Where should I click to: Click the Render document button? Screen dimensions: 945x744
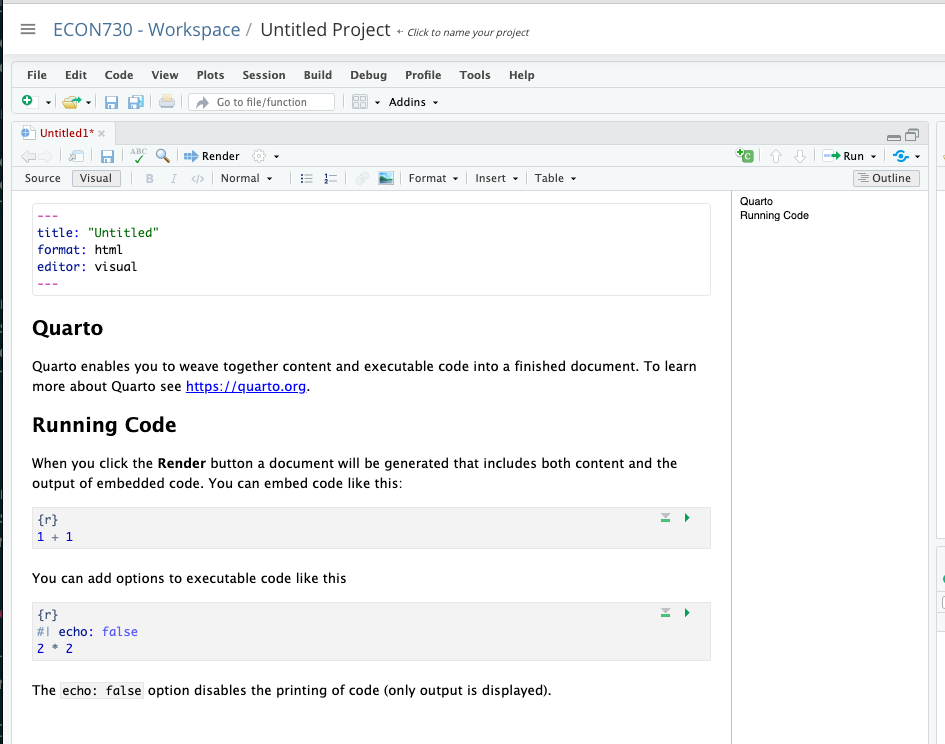(212, 156)
